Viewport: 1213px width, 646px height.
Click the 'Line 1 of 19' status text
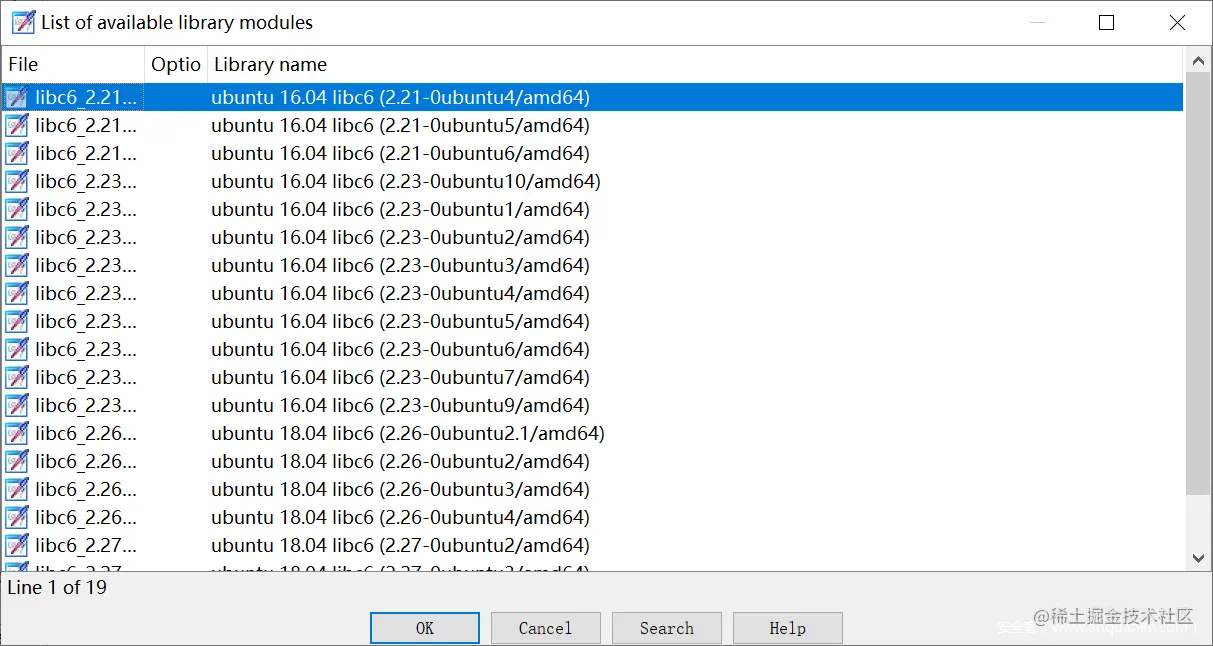[x=57, y=588]
